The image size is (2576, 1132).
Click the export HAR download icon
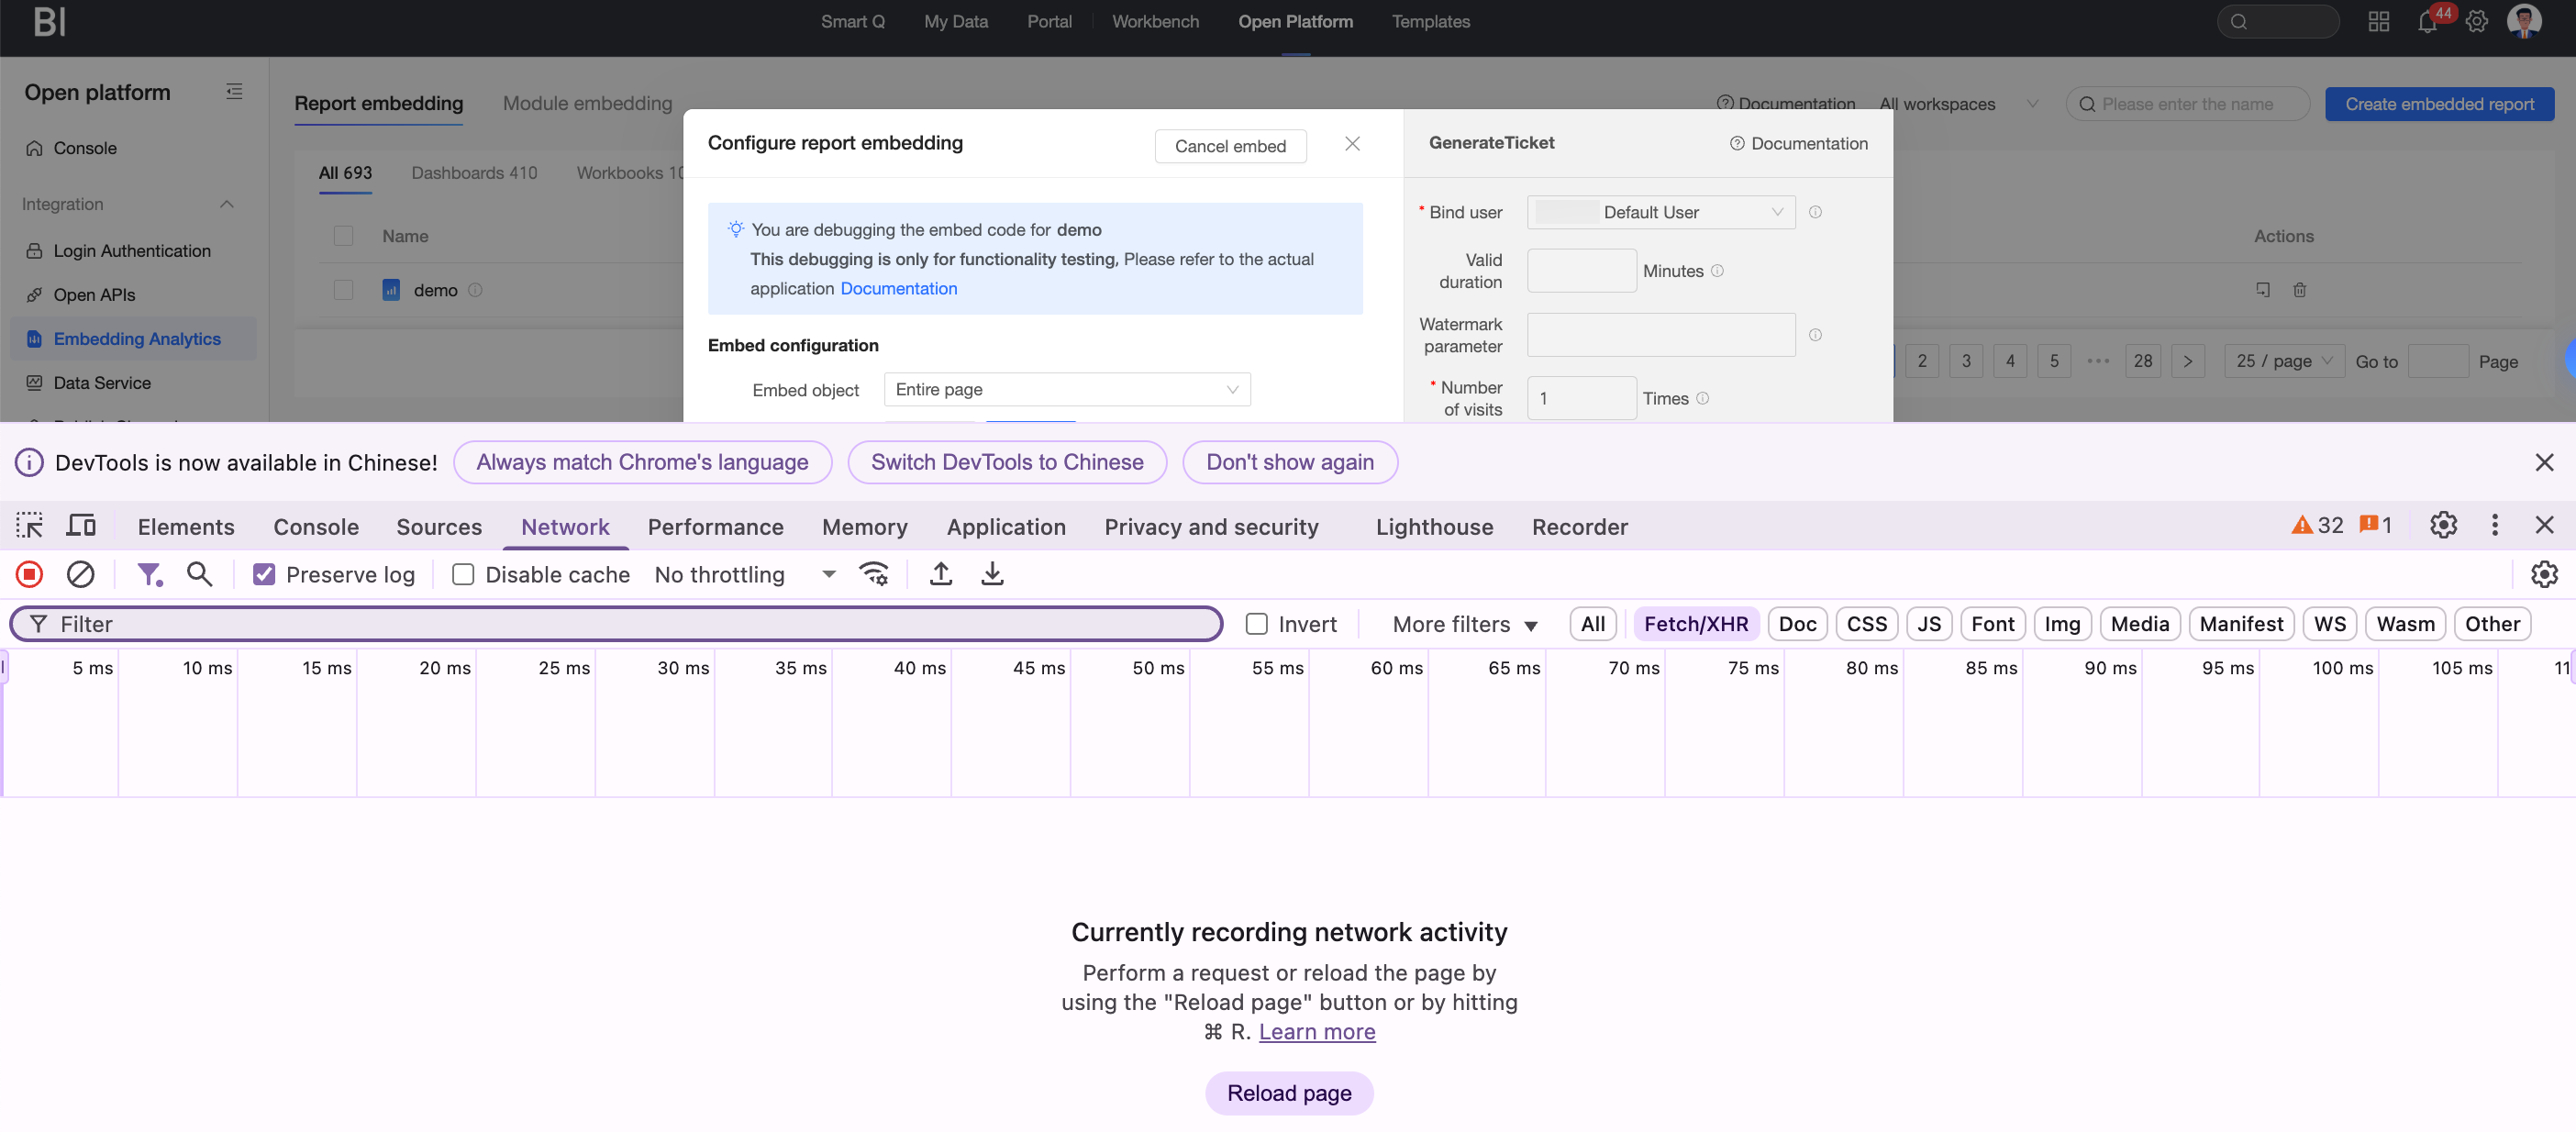click(x=992, y=574)
